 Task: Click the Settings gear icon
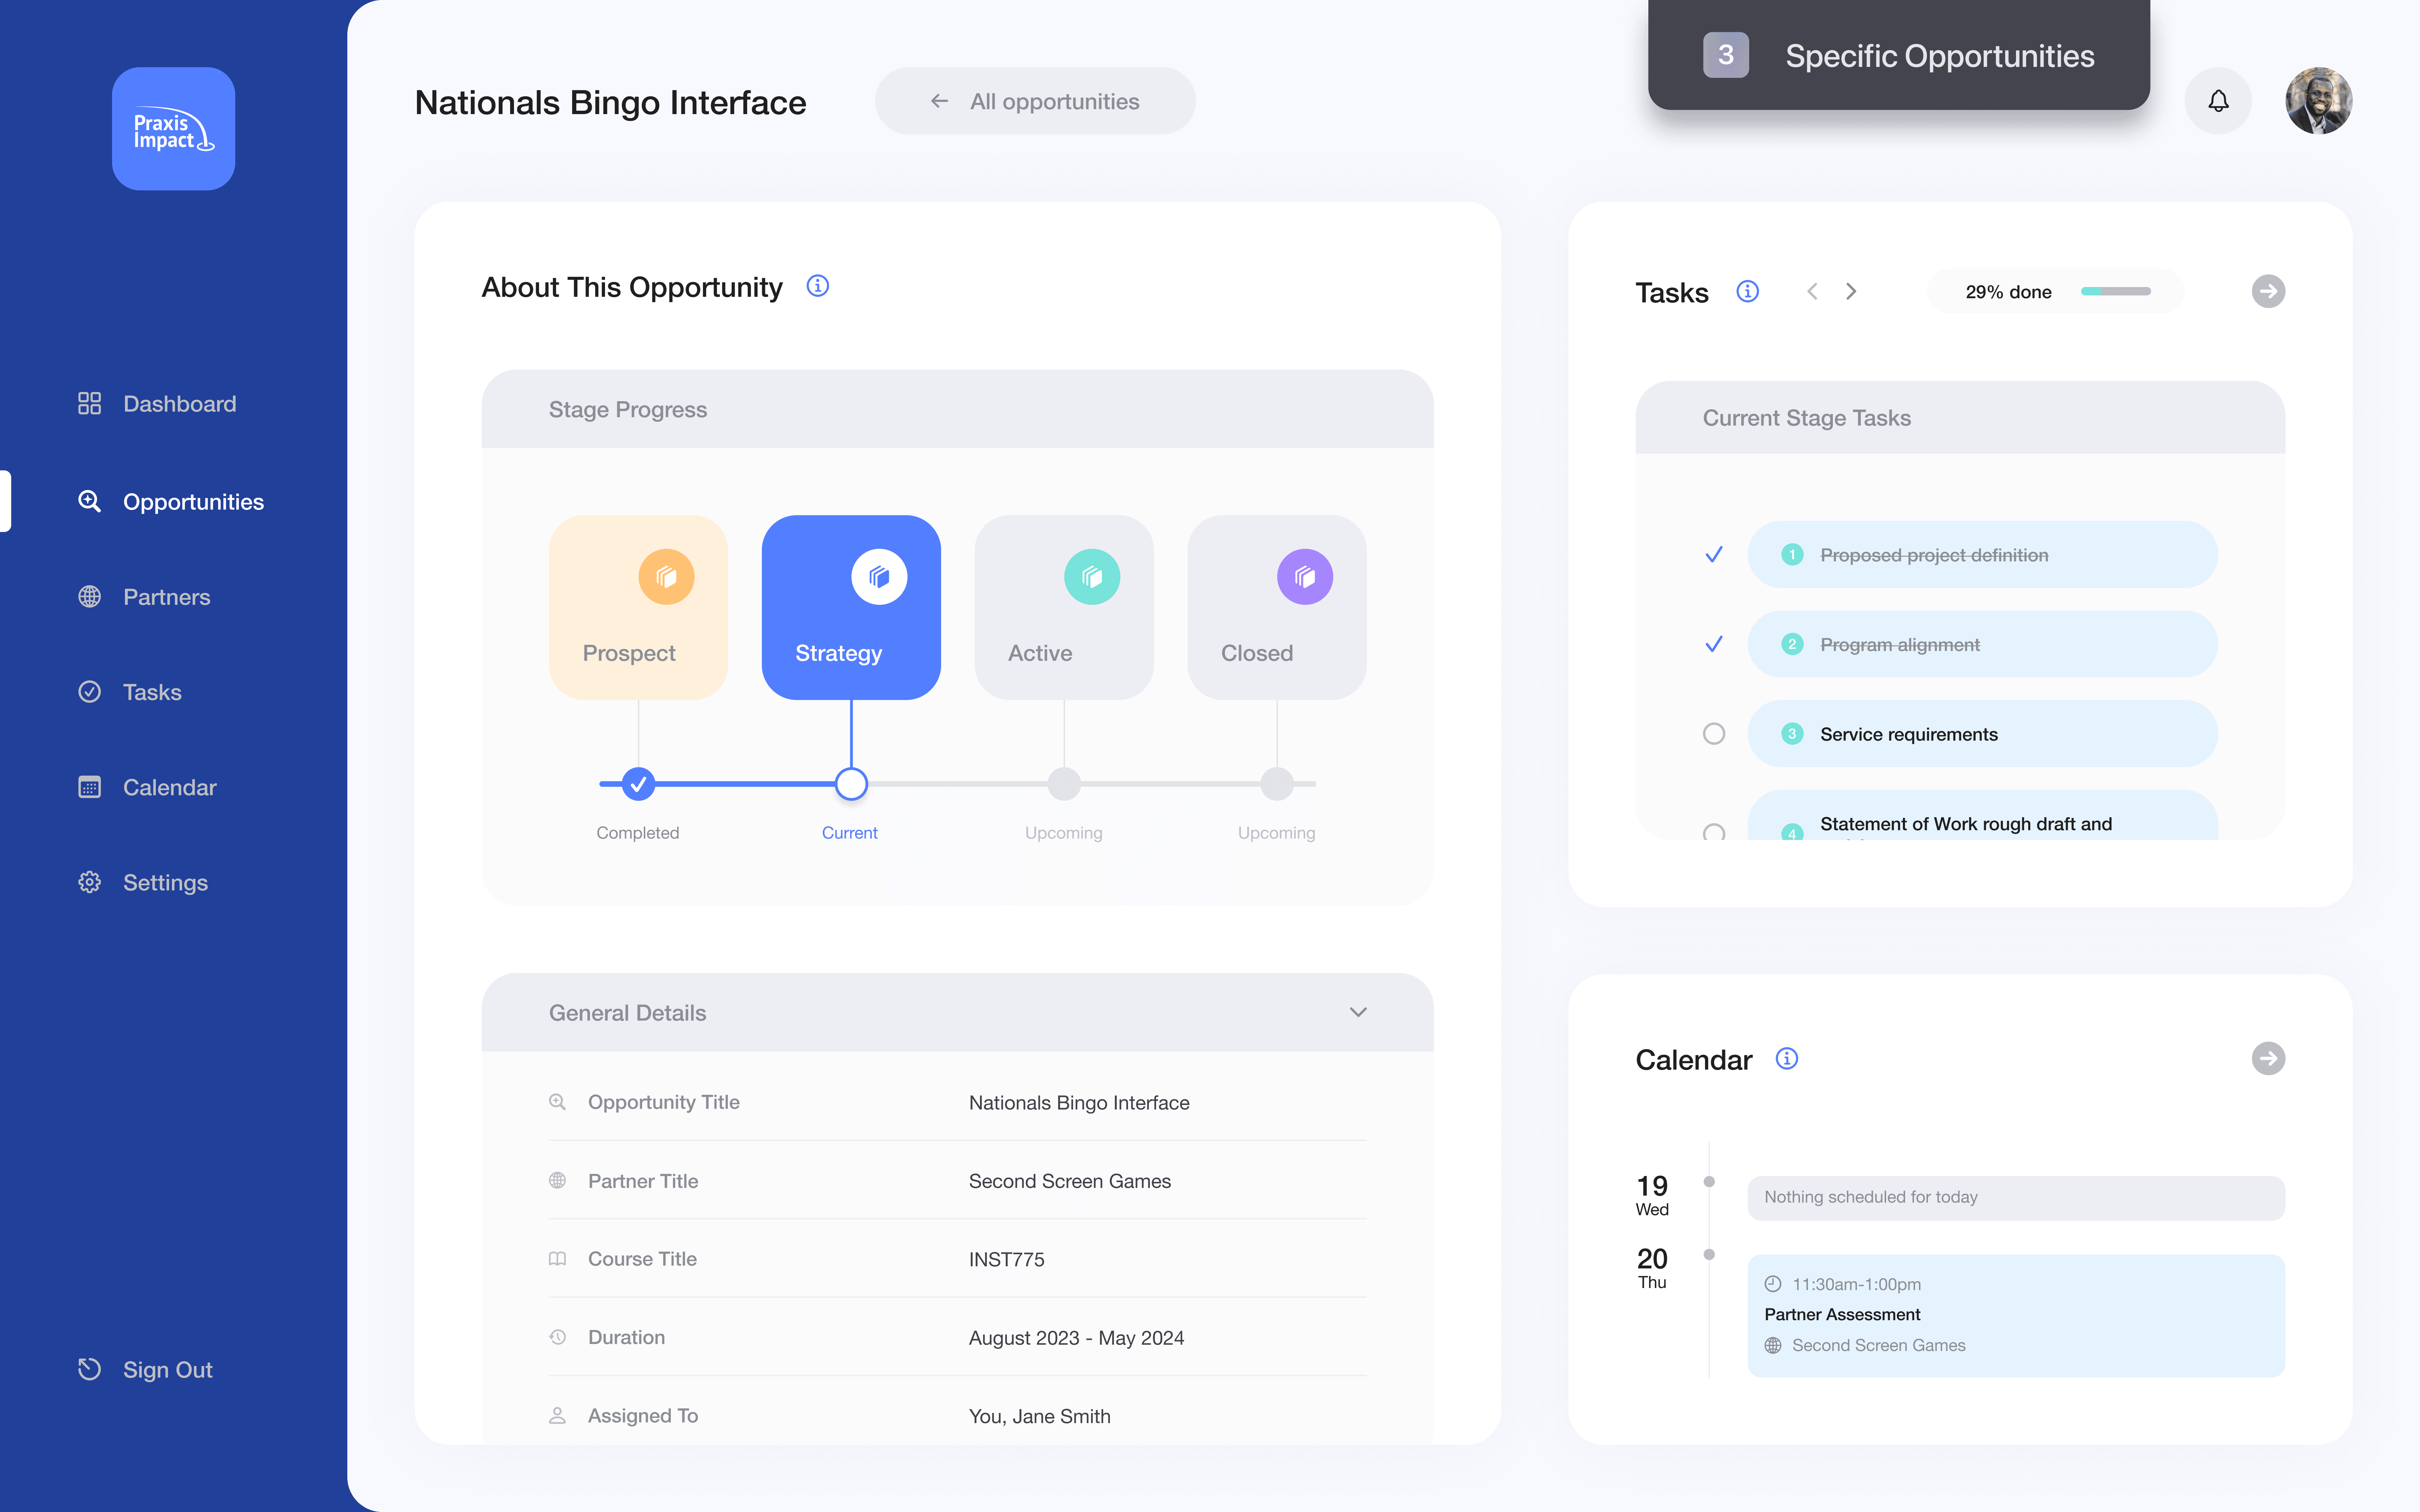pos(90,882)
